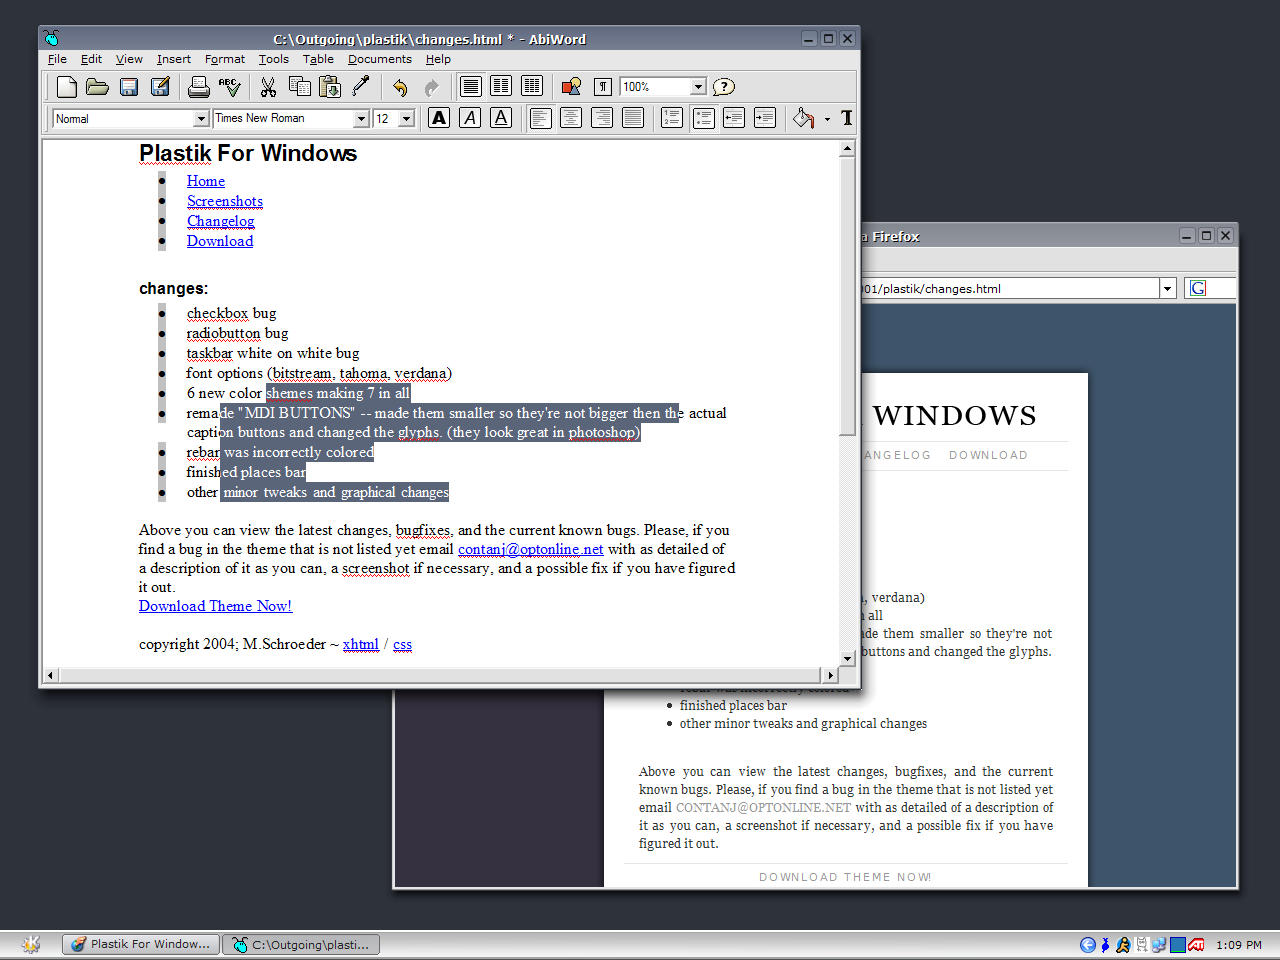Screen dimensions: 1280x960
Task: Click the Help question bubble icon
Action: [x=724, y=87]
